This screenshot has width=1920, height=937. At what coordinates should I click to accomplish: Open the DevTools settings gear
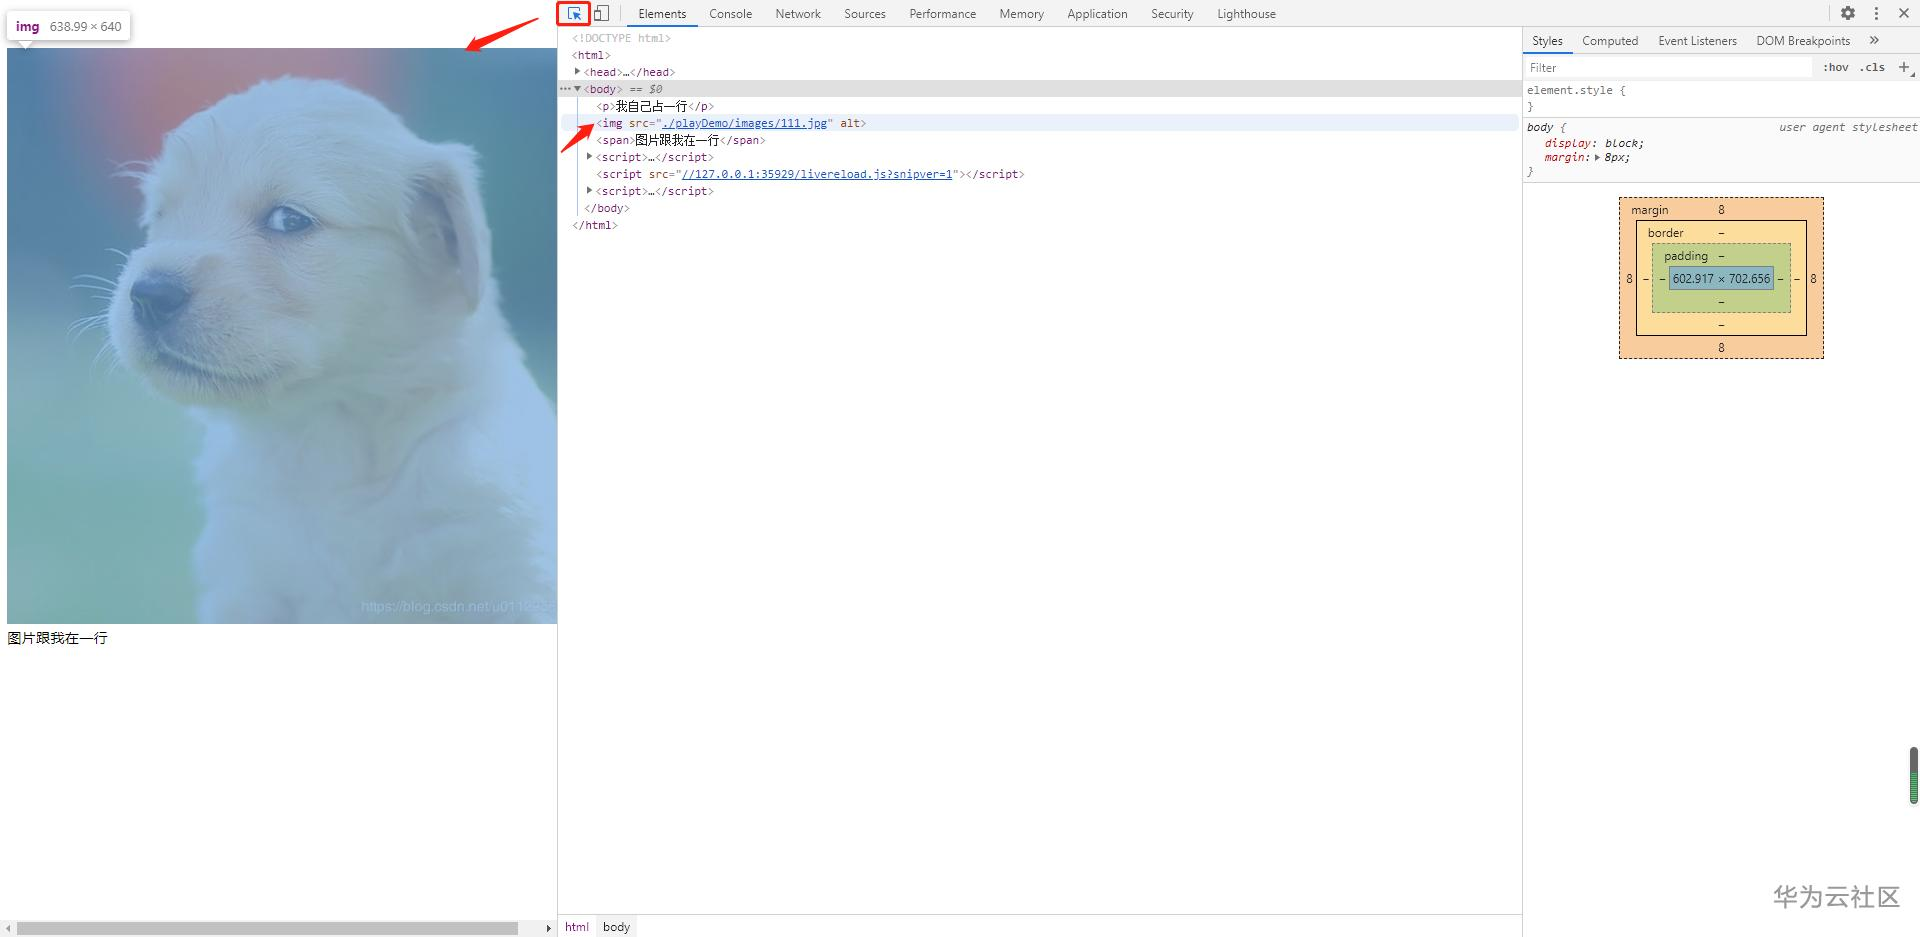(1848, 13)
